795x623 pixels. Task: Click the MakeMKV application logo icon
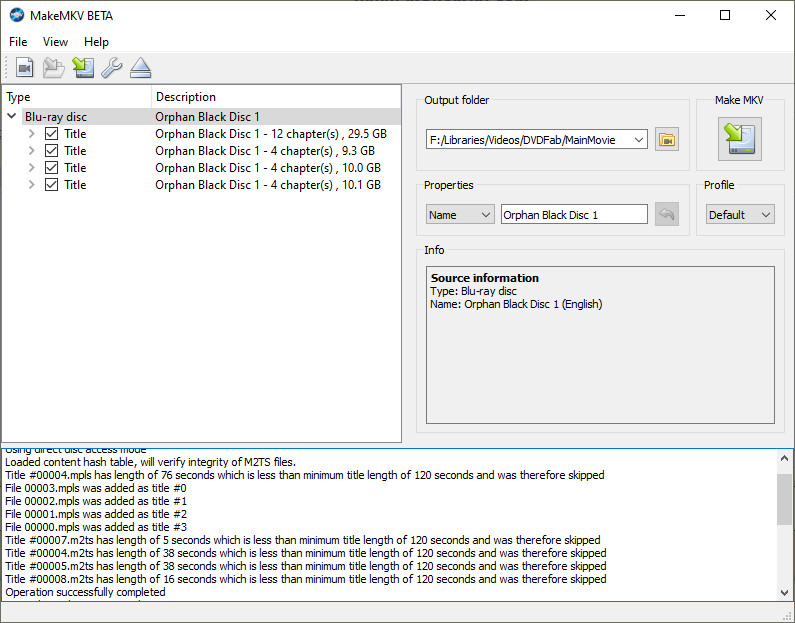point(17,15)
